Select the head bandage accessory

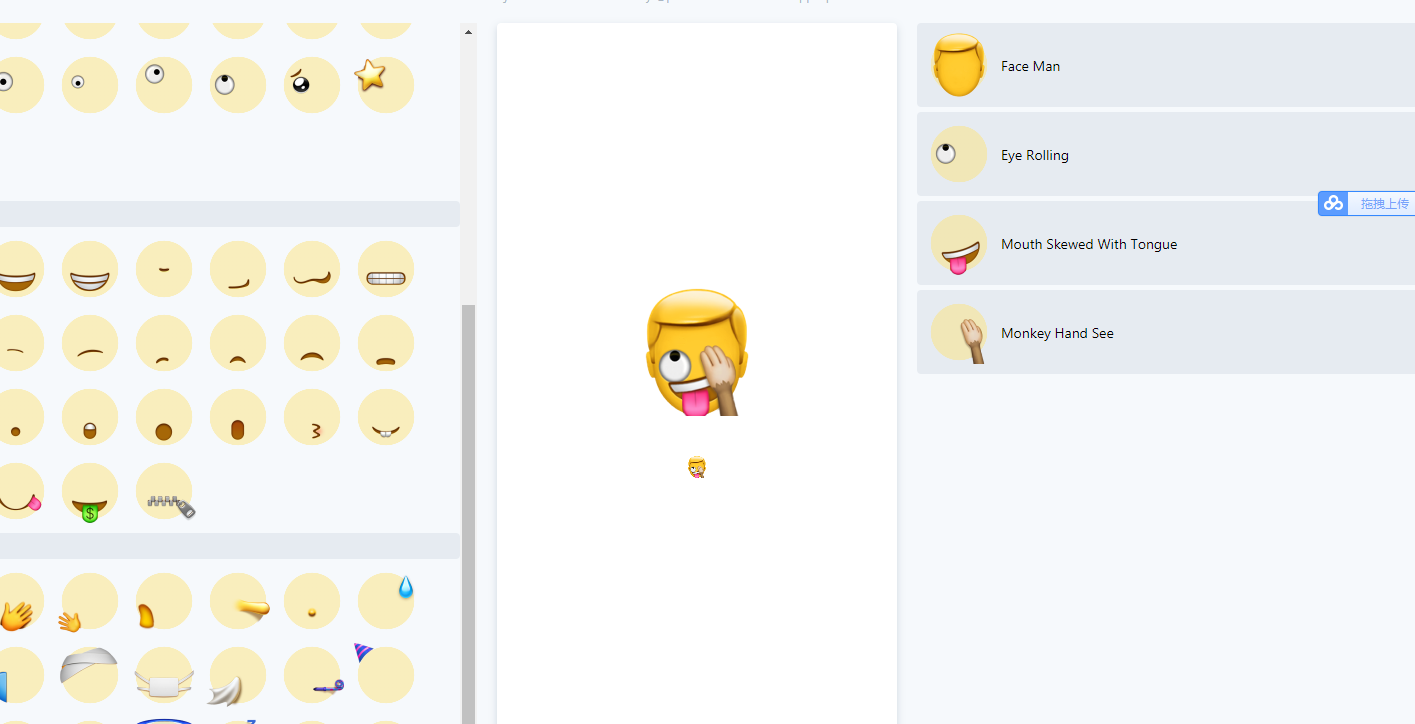[90, 675]
